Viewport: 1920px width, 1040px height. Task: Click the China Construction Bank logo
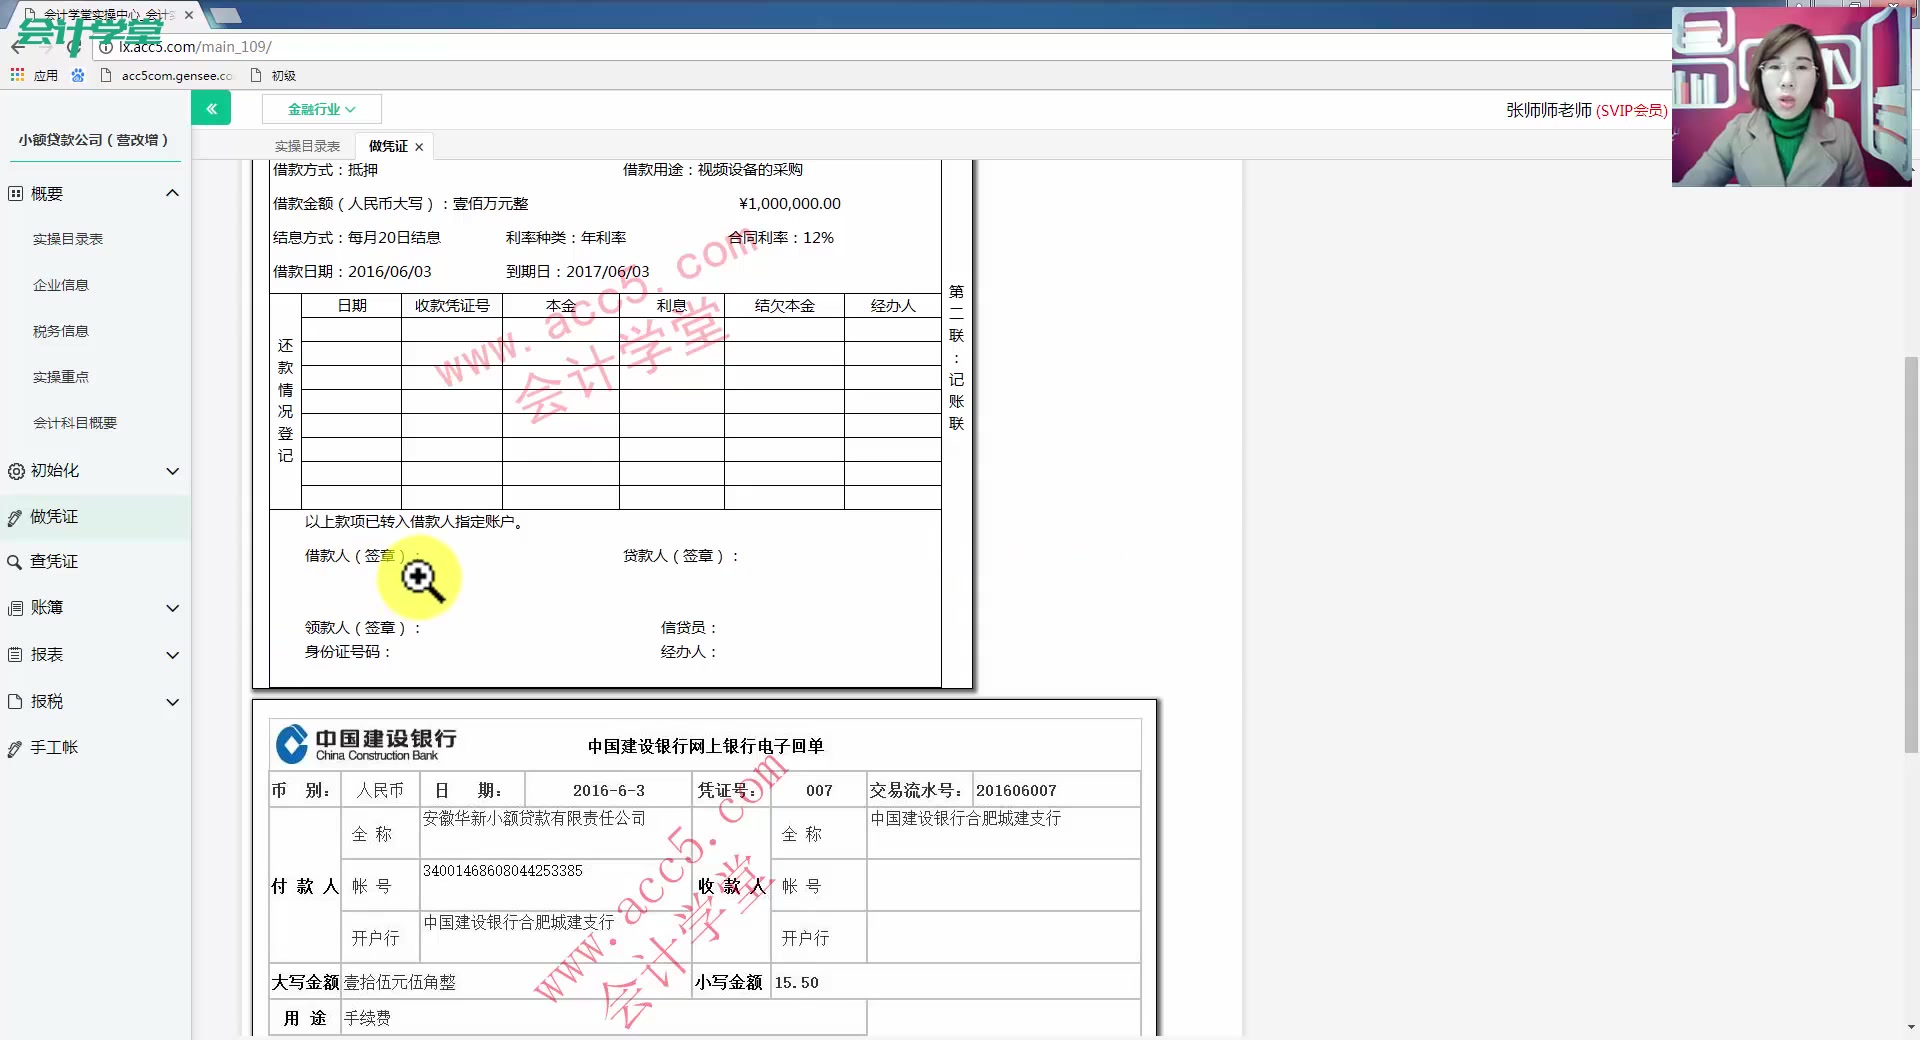click(366, 744)
